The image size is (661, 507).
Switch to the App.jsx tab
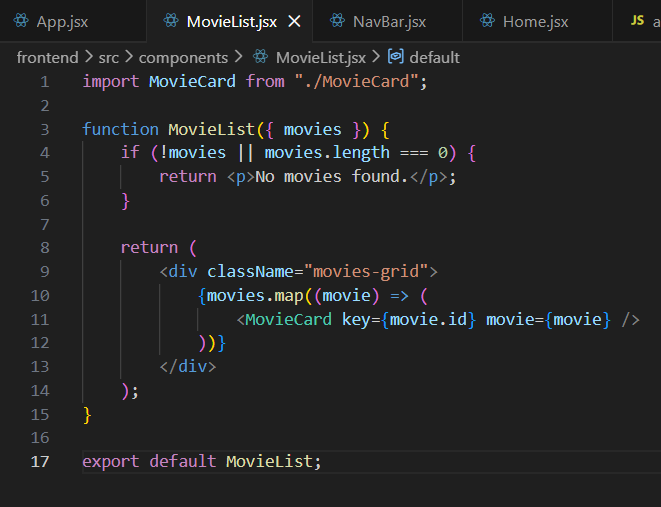click(x=60, y=21)
